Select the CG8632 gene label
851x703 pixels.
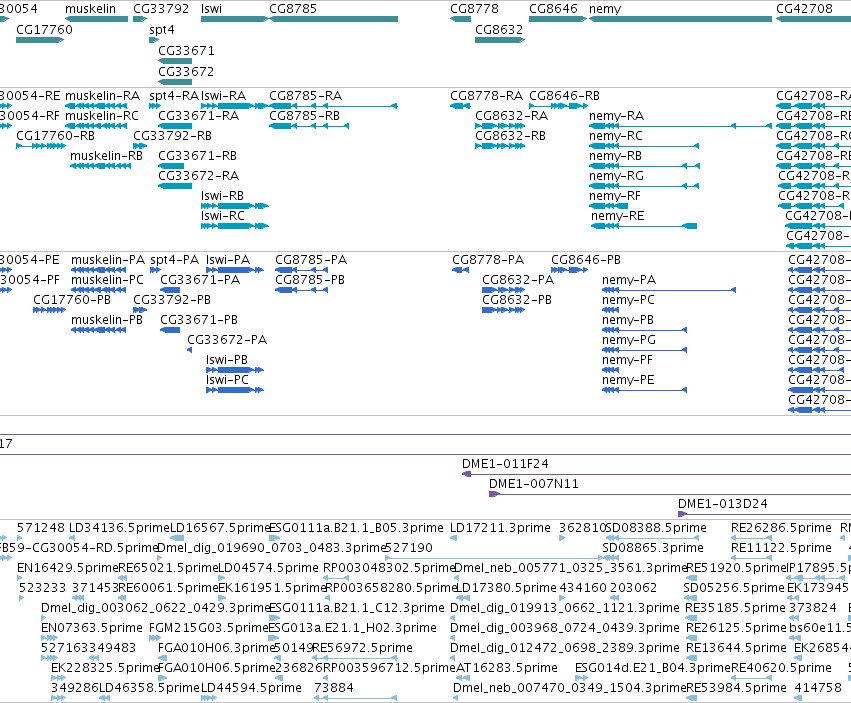click(499, 30)
